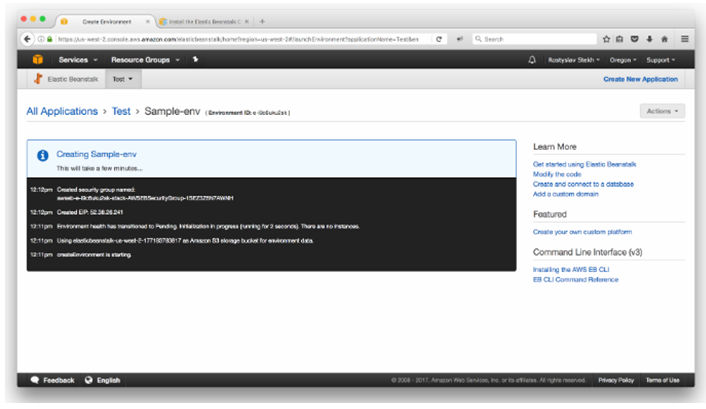
Task: Open Create and connect to a database
Action: click(583, 184)
